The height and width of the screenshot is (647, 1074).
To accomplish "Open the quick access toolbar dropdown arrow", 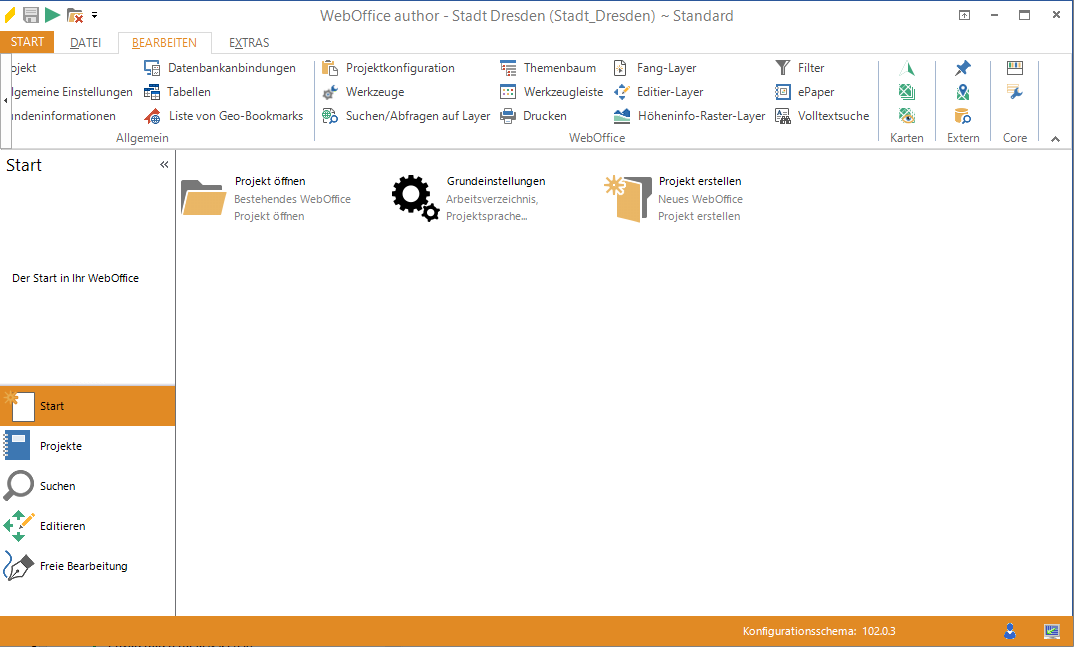I will [95, 15].
